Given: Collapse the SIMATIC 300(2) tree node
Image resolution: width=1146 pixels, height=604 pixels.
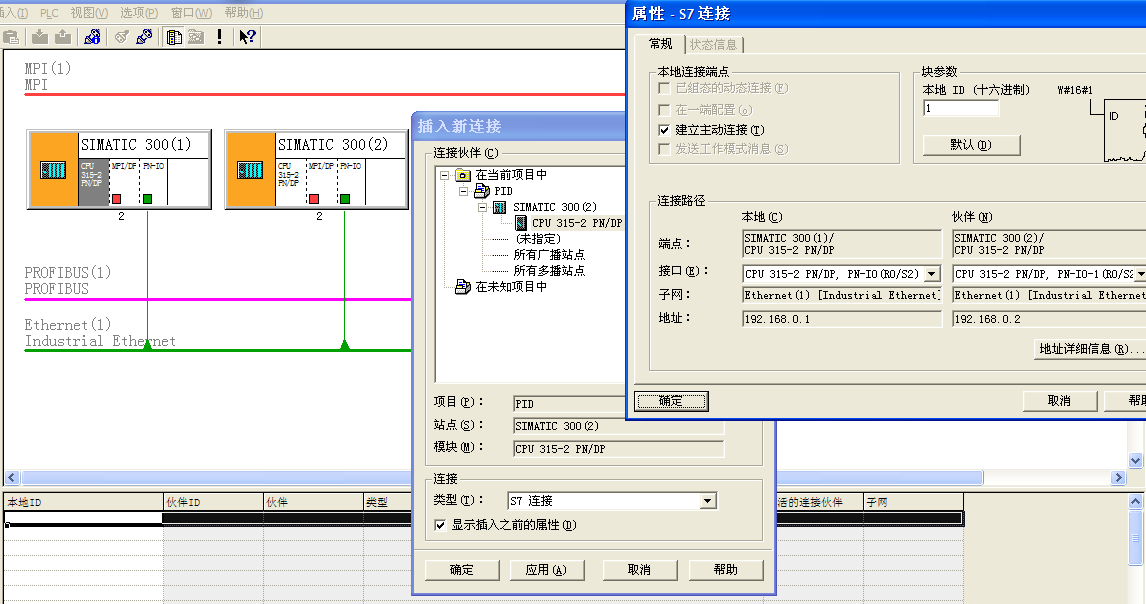Looking at the screenshot, I should point(482,207).
